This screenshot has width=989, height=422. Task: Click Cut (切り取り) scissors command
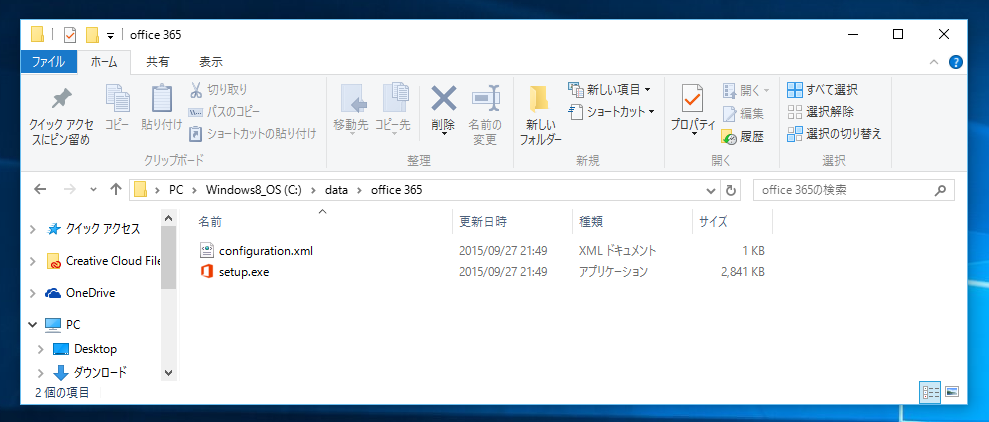(219, 90)
